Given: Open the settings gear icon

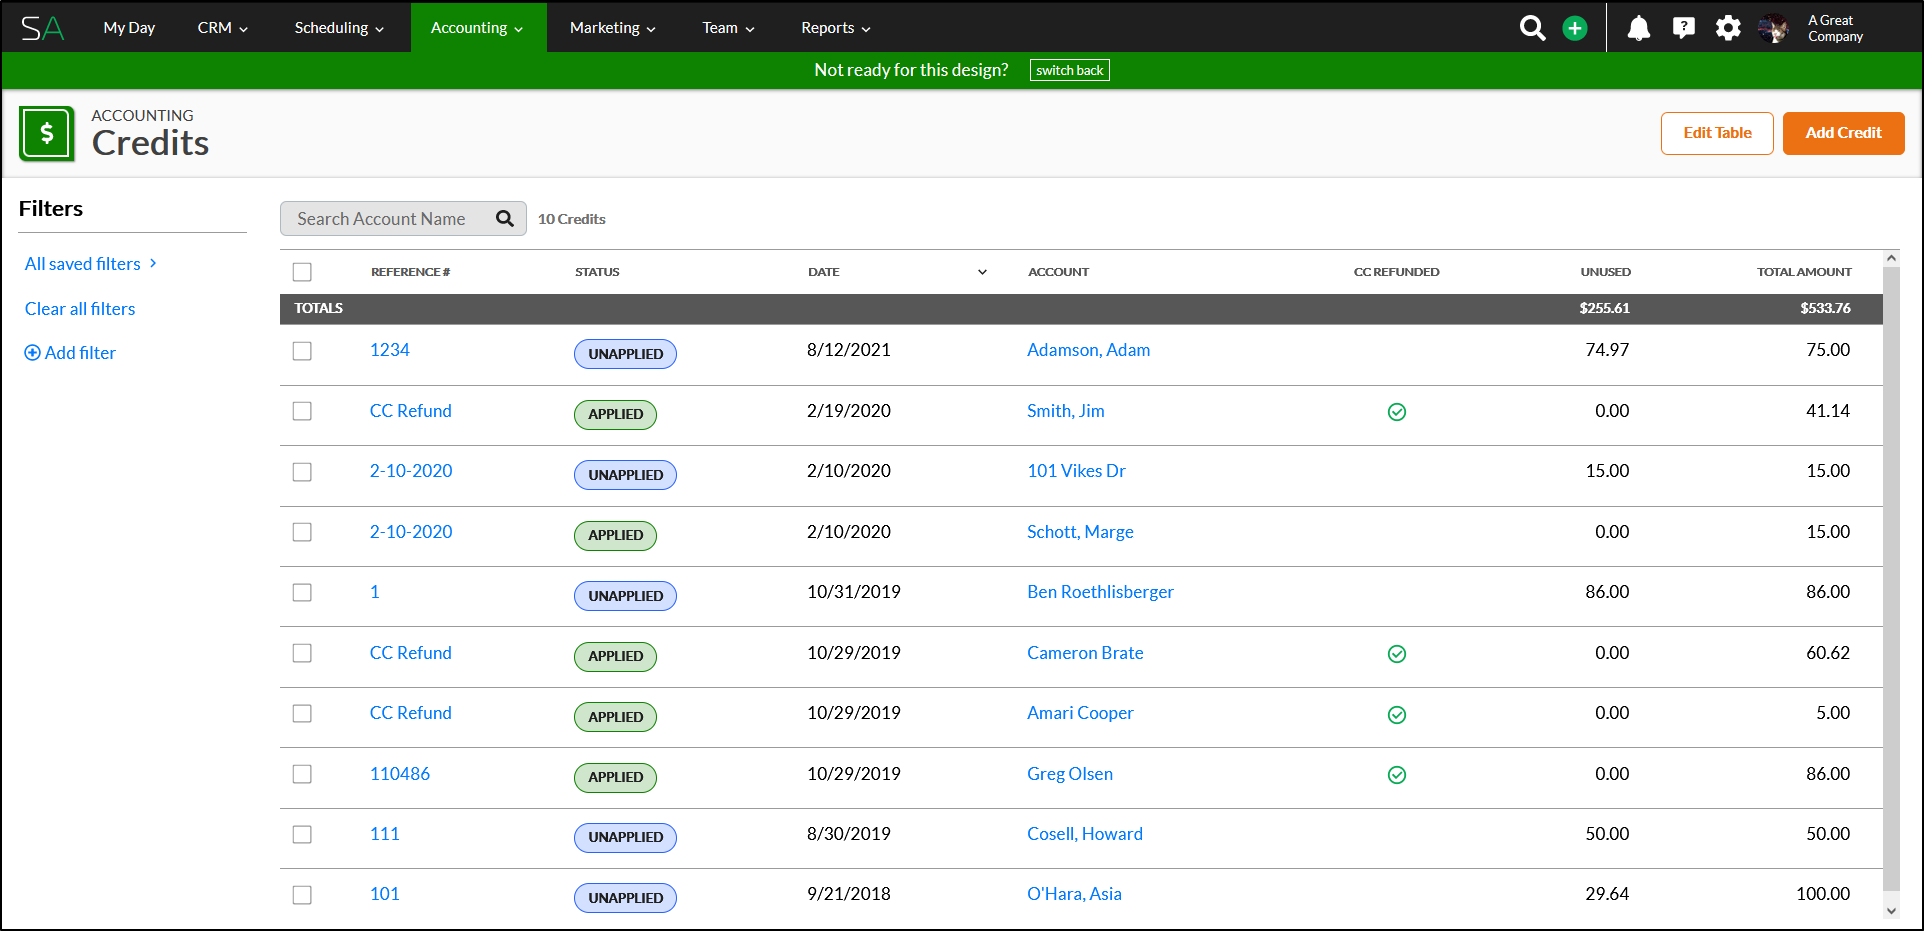Looking at the screenshot, I should pyautogui.click(x=1728, y=28).
